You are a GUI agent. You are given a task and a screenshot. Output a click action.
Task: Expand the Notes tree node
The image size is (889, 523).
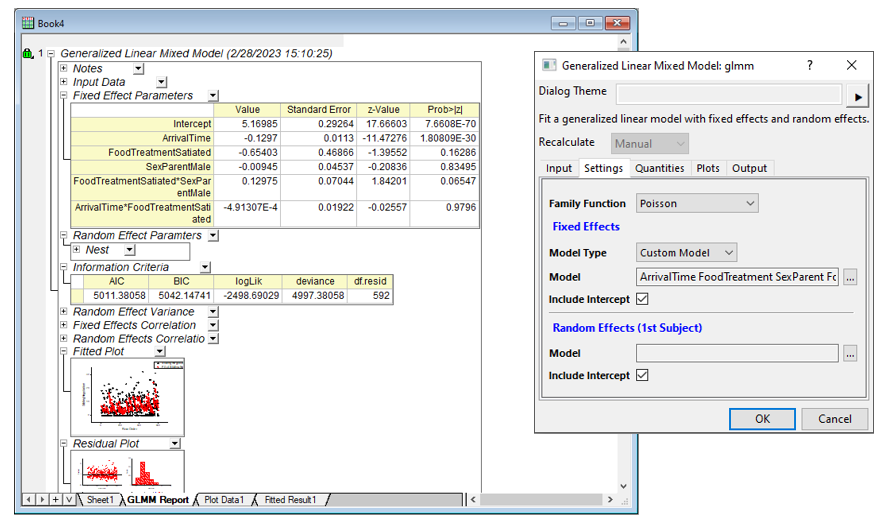point(64,68)
